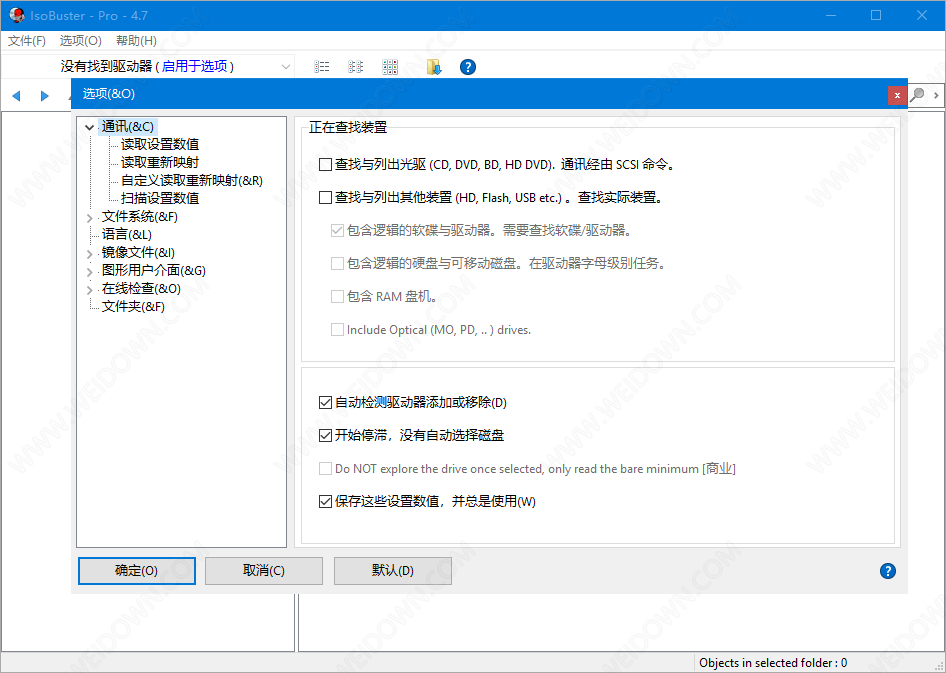Click the second list-style view toolbar icon
The width and height of the screenshot is (946, 673).
coord(355,67)
